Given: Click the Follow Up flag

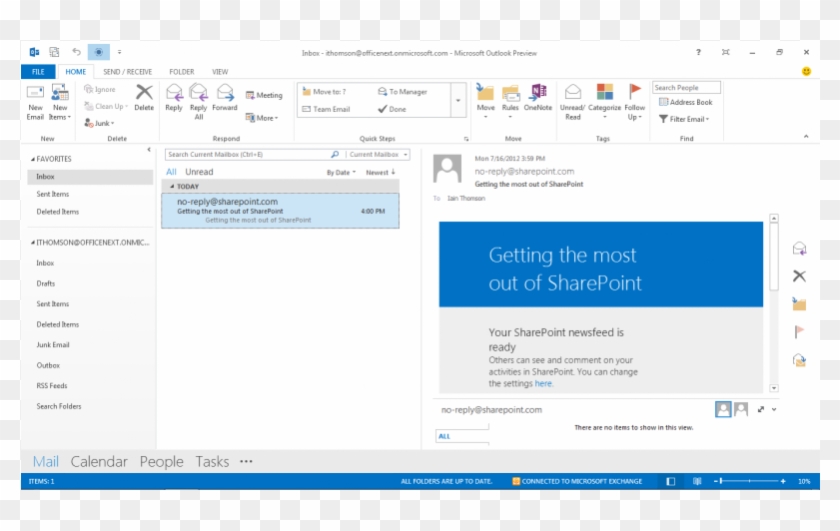Looking at the screenshot, I should pos(635,102).
